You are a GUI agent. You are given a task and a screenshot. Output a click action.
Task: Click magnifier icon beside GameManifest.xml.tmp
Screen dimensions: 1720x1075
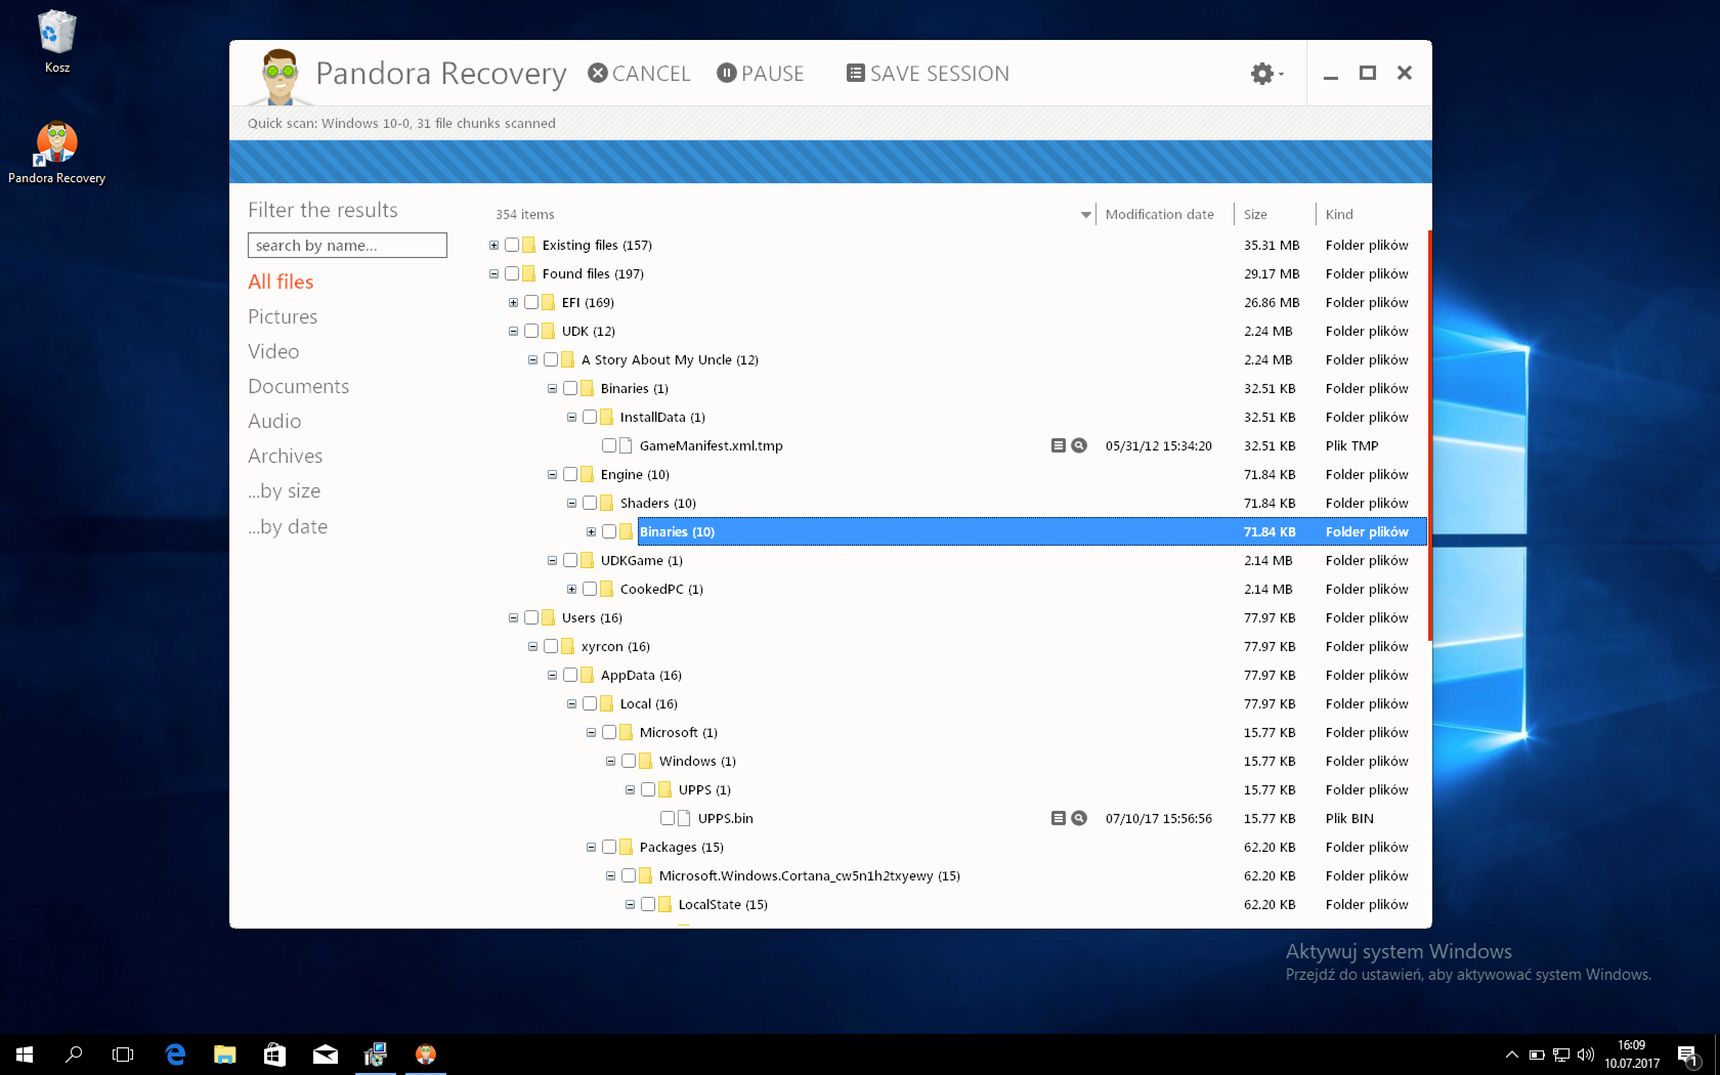[1079, 446]
